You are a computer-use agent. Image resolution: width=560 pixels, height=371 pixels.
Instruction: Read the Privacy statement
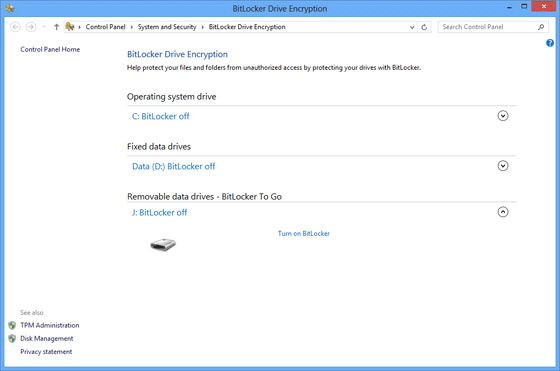click(46, 352)
